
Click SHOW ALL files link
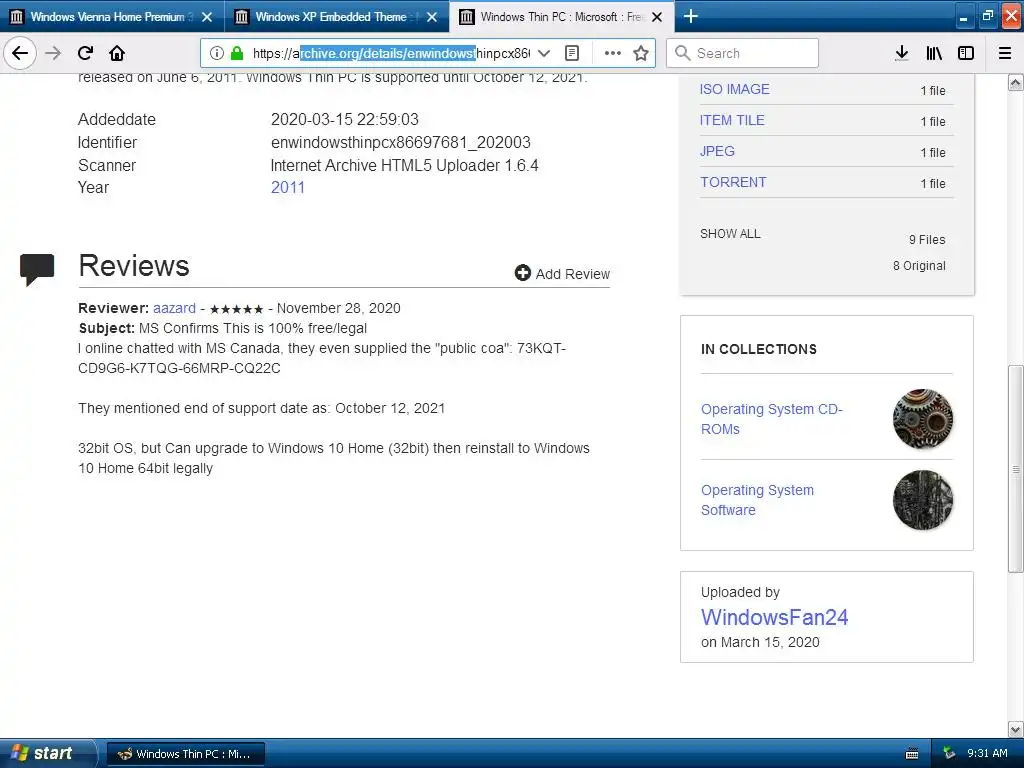pyautogui.click(x=730, y=234)
